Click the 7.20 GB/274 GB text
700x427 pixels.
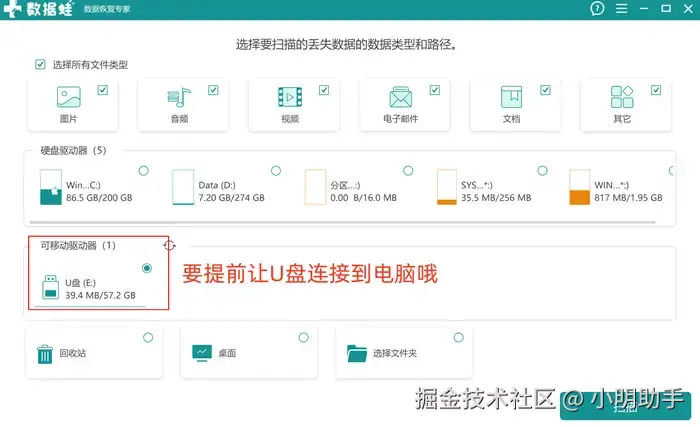(x=231, y=197)
